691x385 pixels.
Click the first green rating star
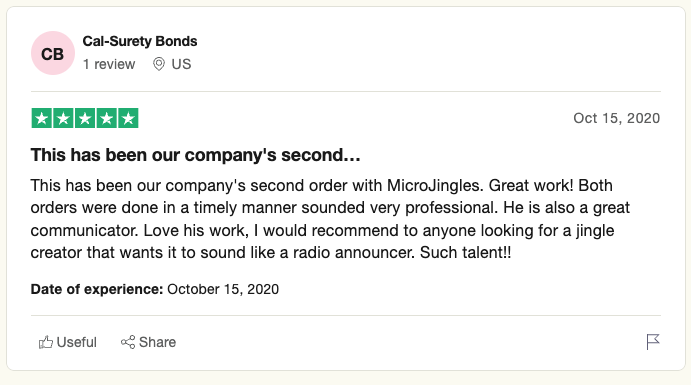click(x=42, y=118)
